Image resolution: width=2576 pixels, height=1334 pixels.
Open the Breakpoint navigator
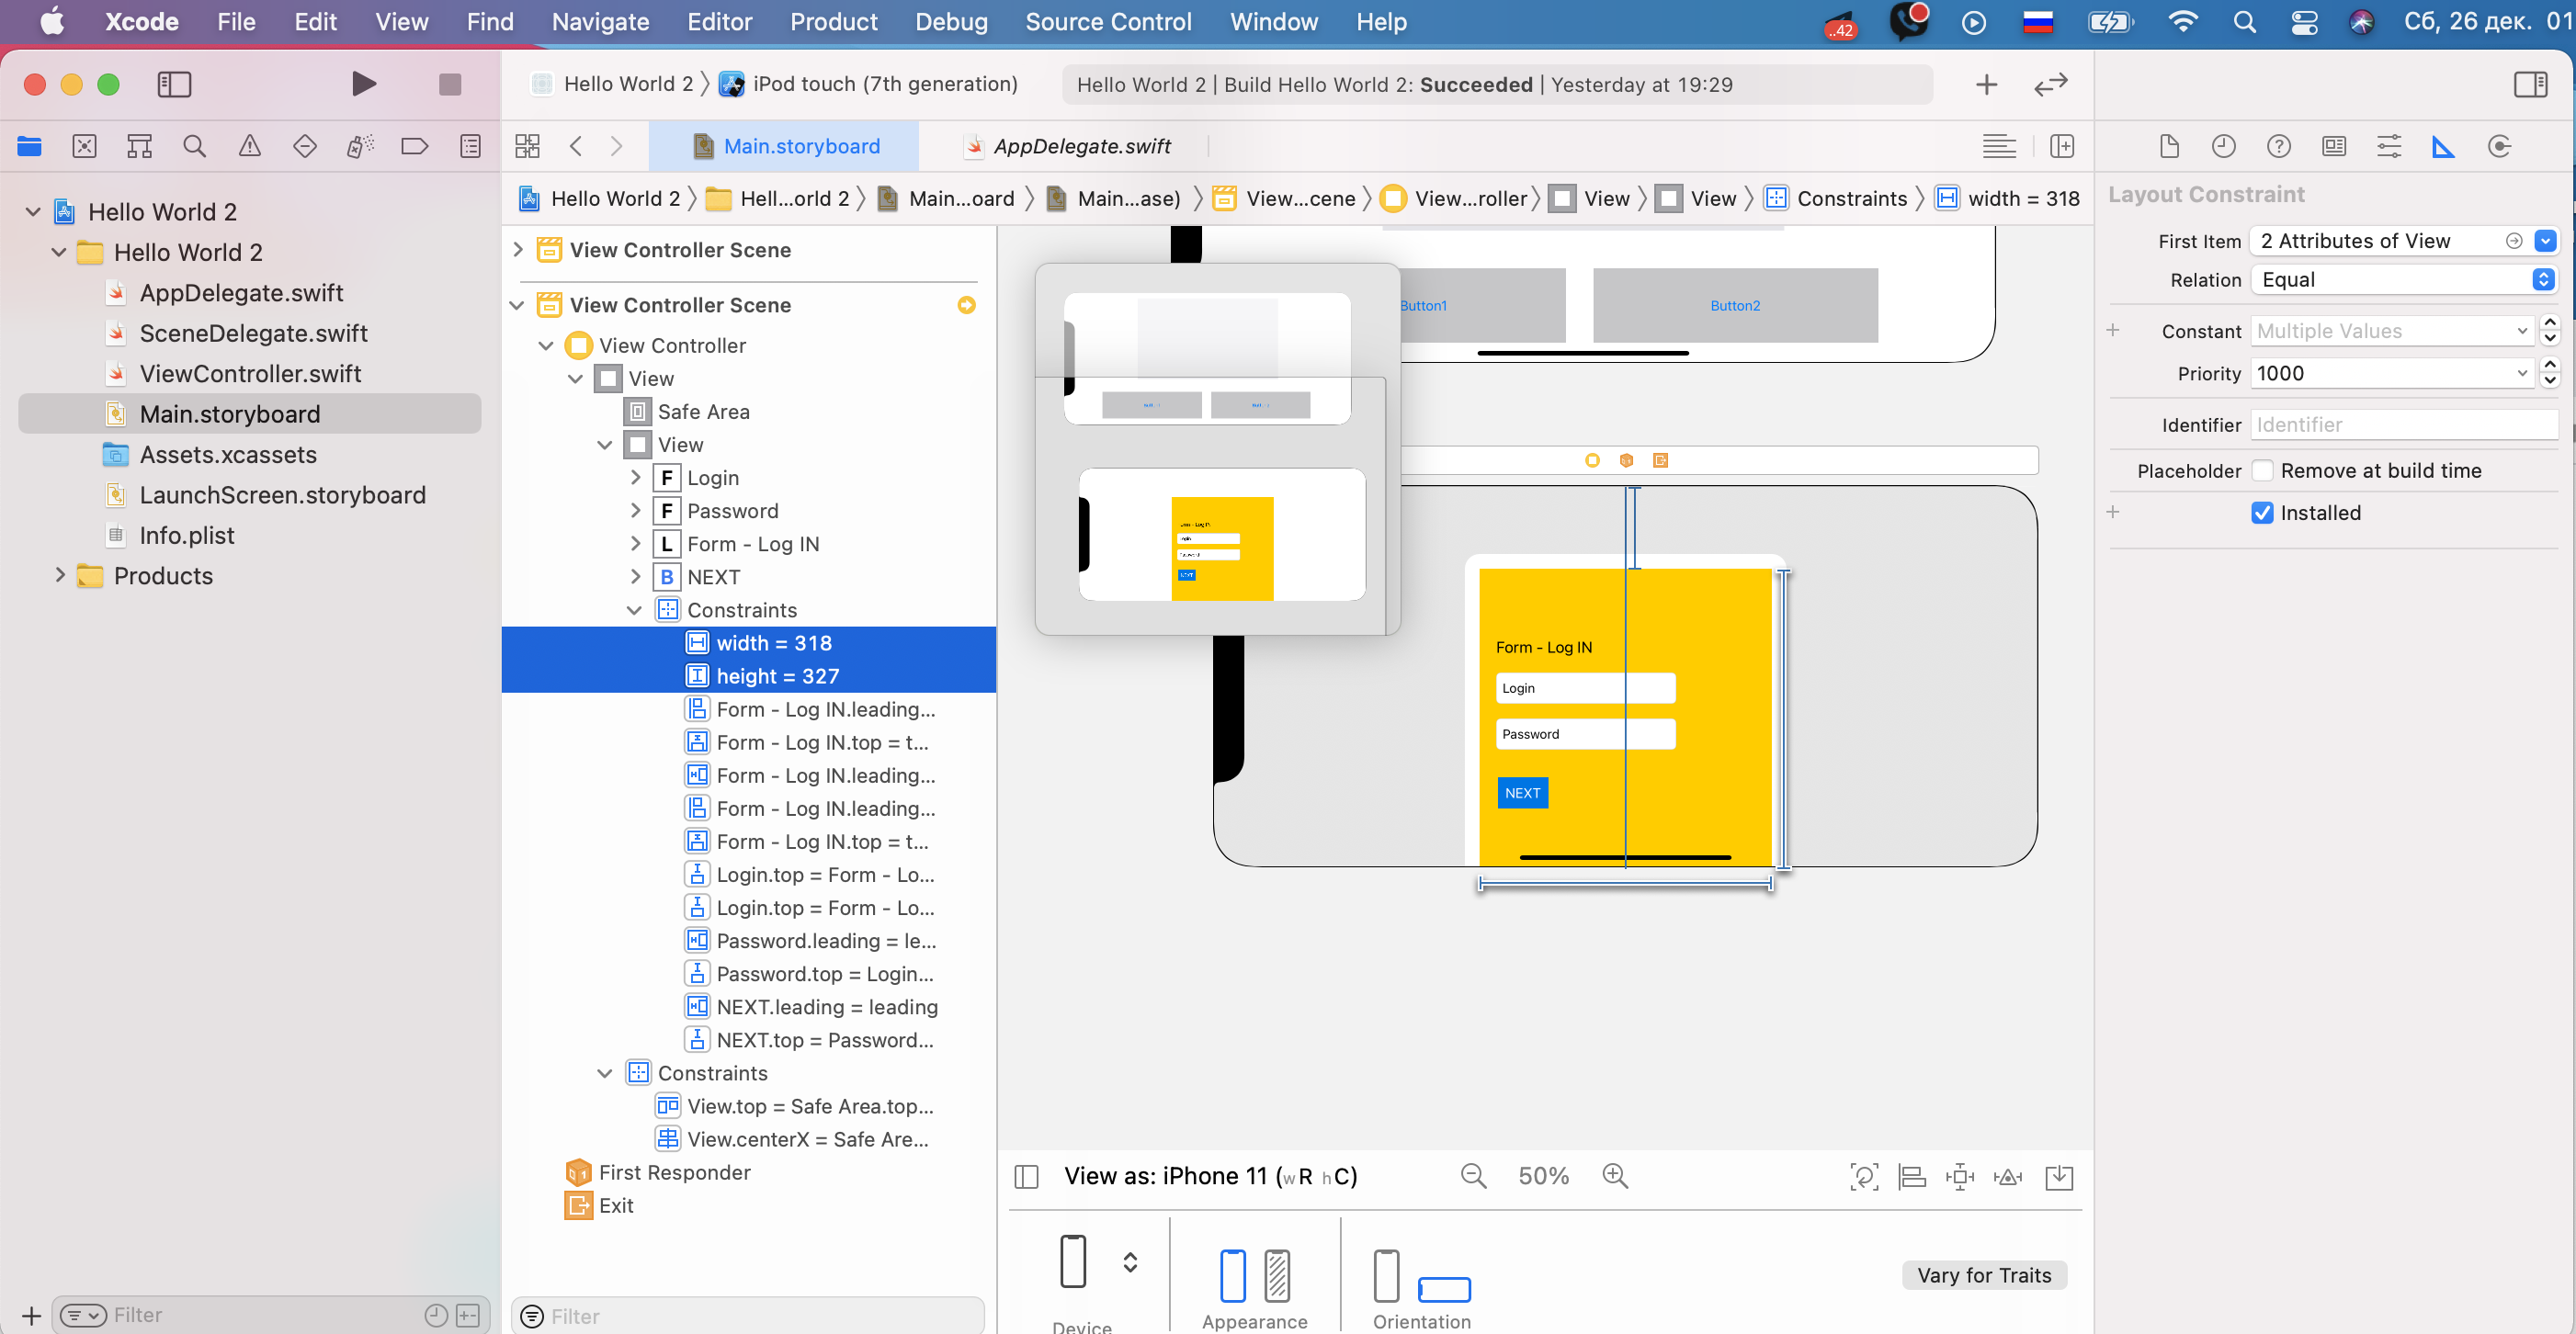[415, 147]
